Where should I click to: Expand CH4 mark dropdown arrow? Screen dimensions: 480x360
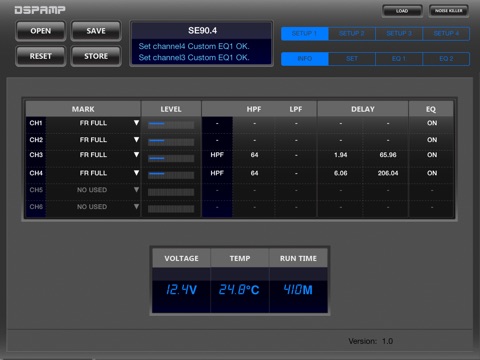coord(136,173)
